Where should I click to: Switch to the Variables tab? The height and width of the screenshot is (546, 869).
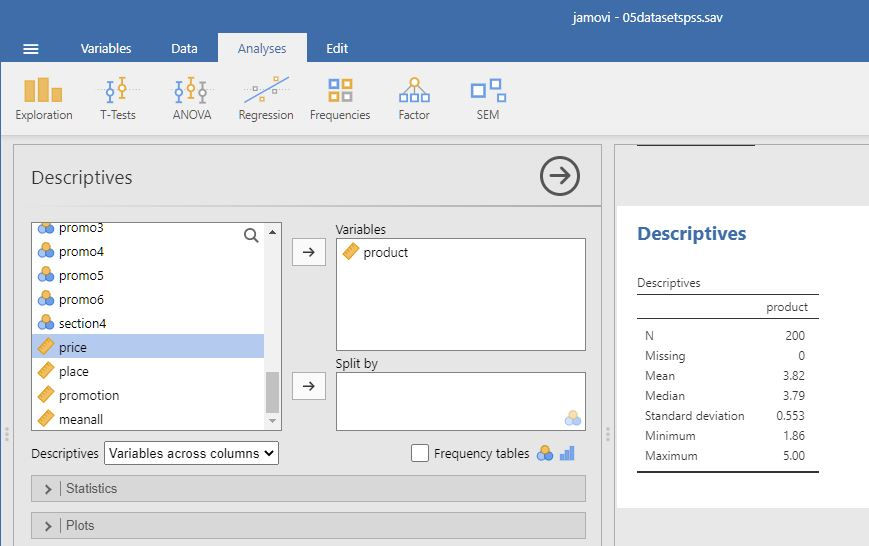click(106, 49)
